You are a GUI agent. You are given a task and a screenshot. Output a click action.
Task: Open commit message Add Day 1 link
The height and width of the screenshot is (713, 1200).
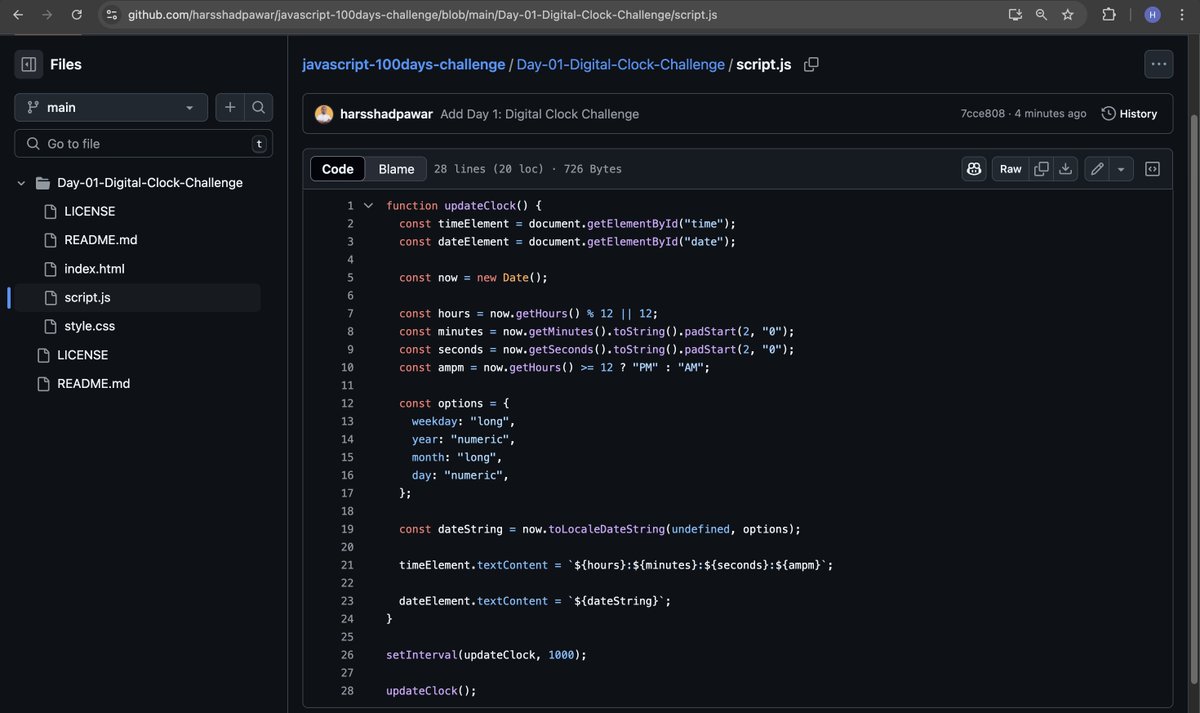[539, 114]
